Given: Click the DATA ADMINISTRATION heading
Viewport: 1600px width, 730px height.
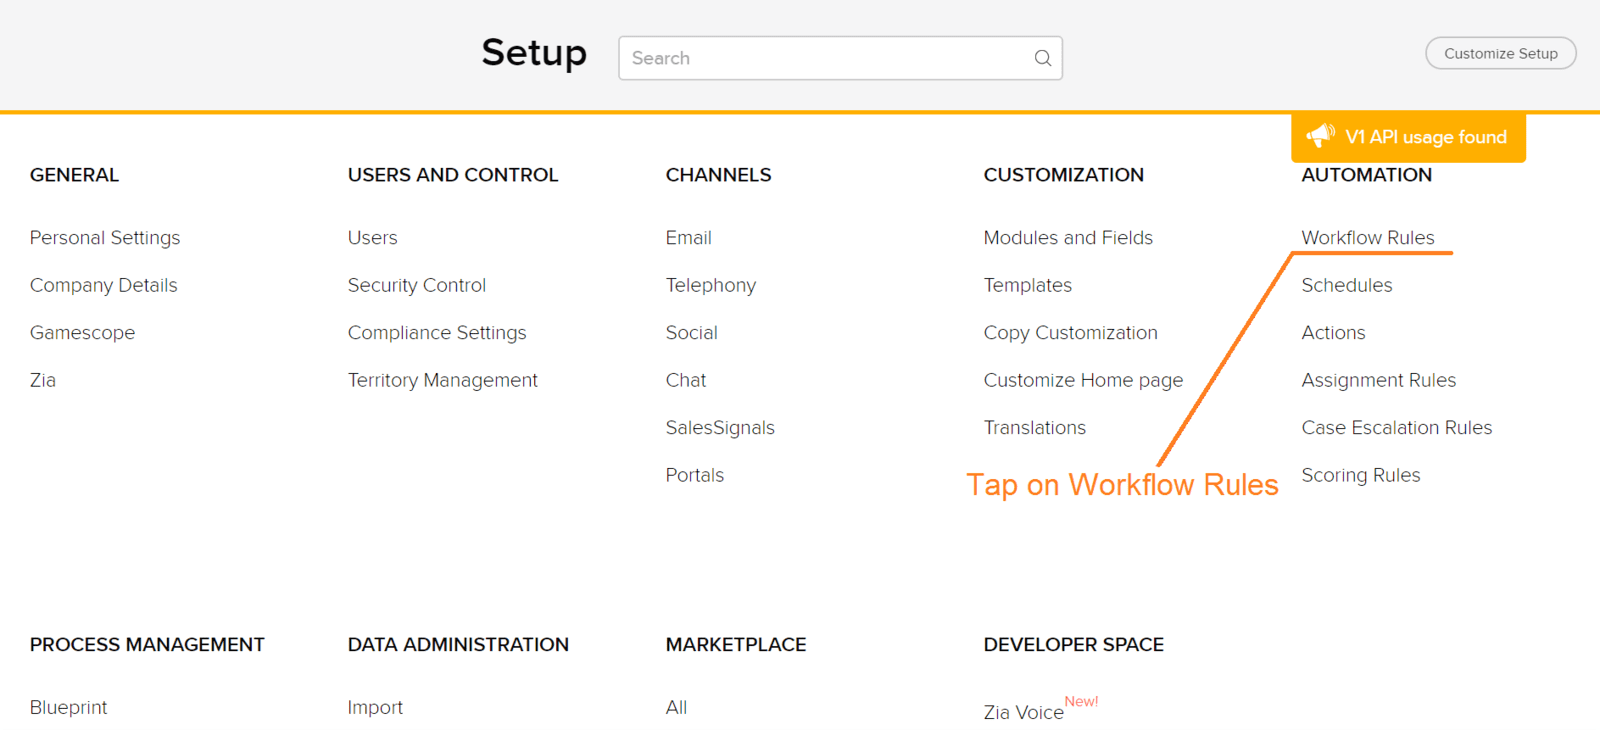Looking at the screenshot, I should point(458,645).
